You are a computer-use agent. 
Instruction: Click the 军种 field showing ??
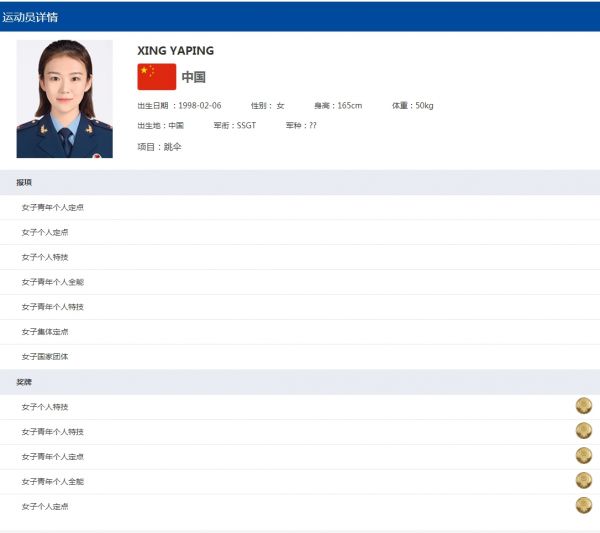[301, 126]
